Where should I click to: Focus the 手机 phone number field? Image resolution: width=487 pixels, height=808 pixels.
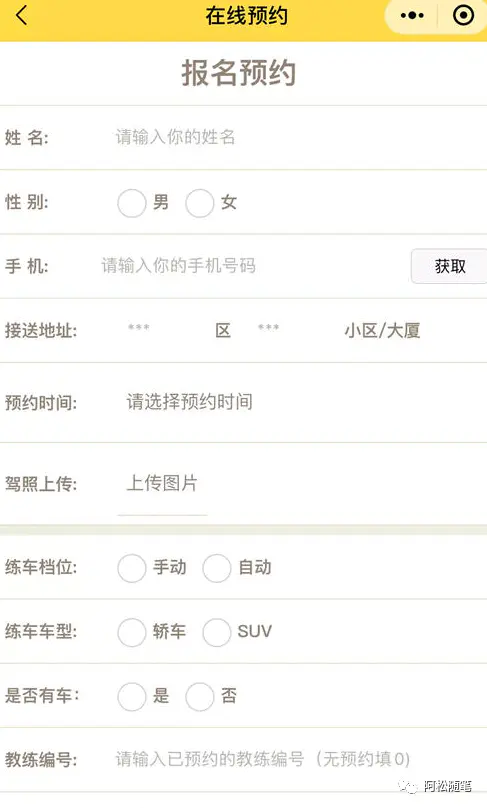coord(253,266)
